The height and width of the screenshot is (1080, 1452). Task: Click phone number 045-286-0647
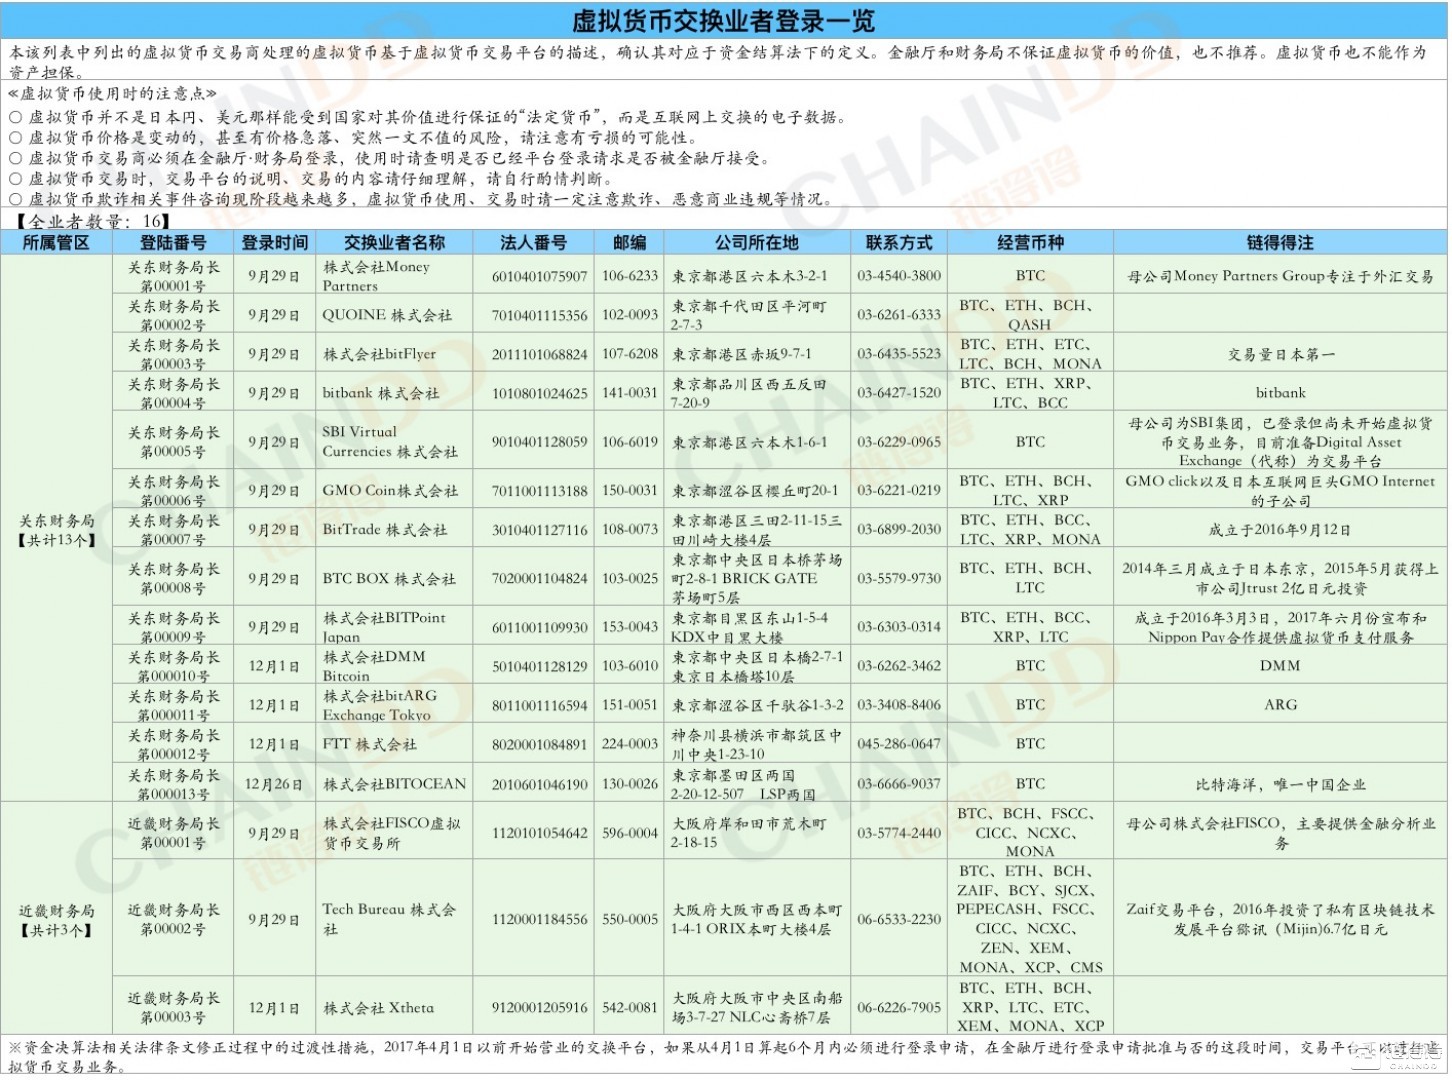click(898, 744)
